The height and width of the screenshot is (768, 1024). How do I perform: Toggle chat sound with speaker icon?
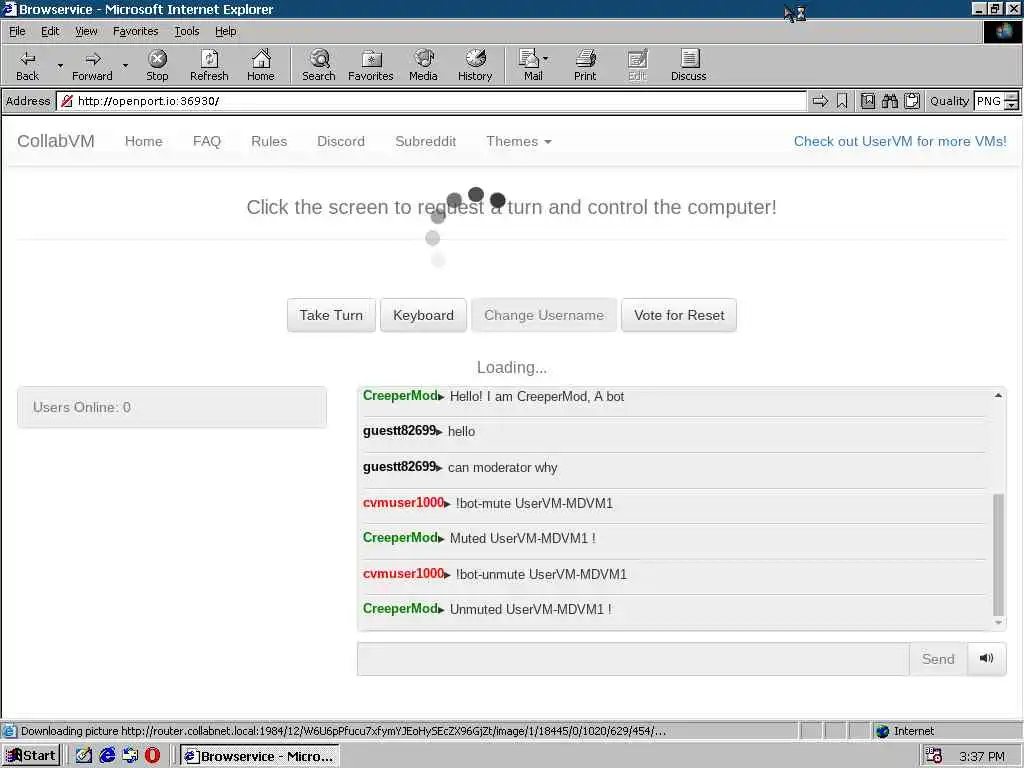(986, 658)
